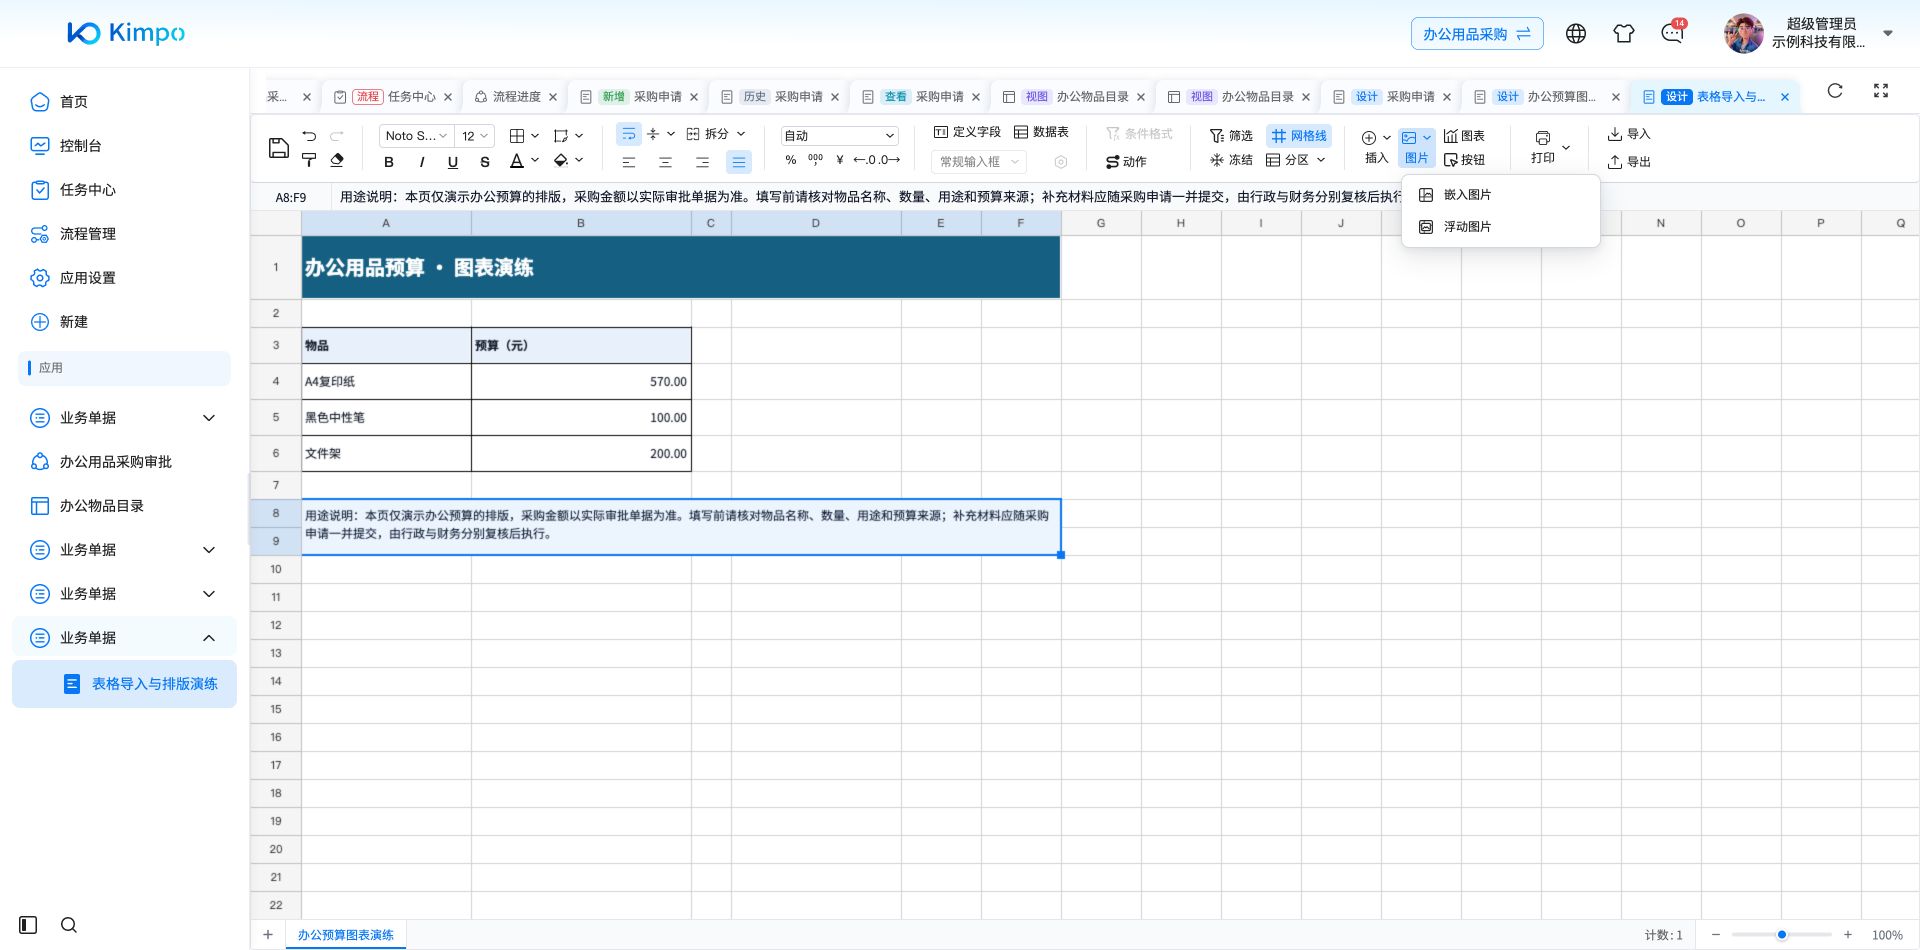Expand the 打印 print options arrow
The image size is (1920, 950).
click(x=1566, y=148)
